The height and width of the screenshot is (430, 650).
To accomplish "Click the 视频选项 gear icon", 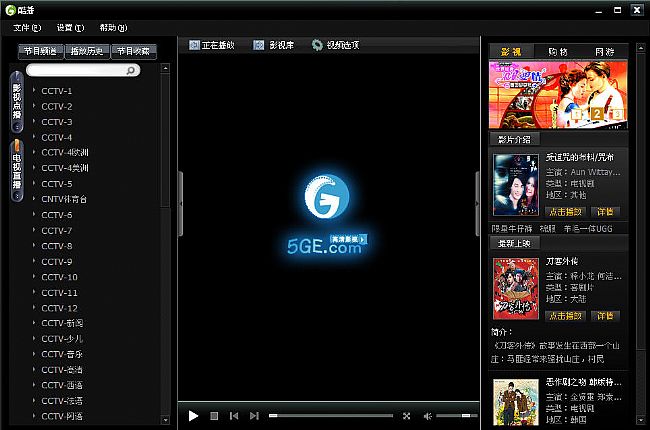I will [317, 45].
